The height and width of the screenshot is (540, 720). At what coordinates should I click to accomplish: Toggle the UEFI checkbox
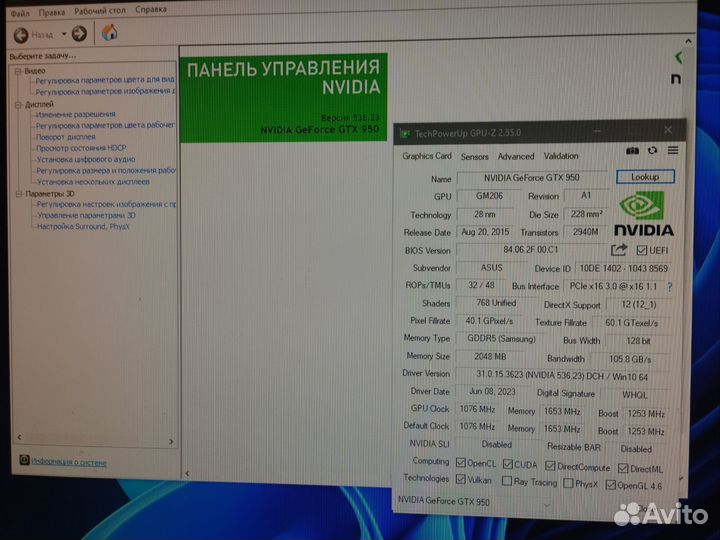[x=641, y=250]
